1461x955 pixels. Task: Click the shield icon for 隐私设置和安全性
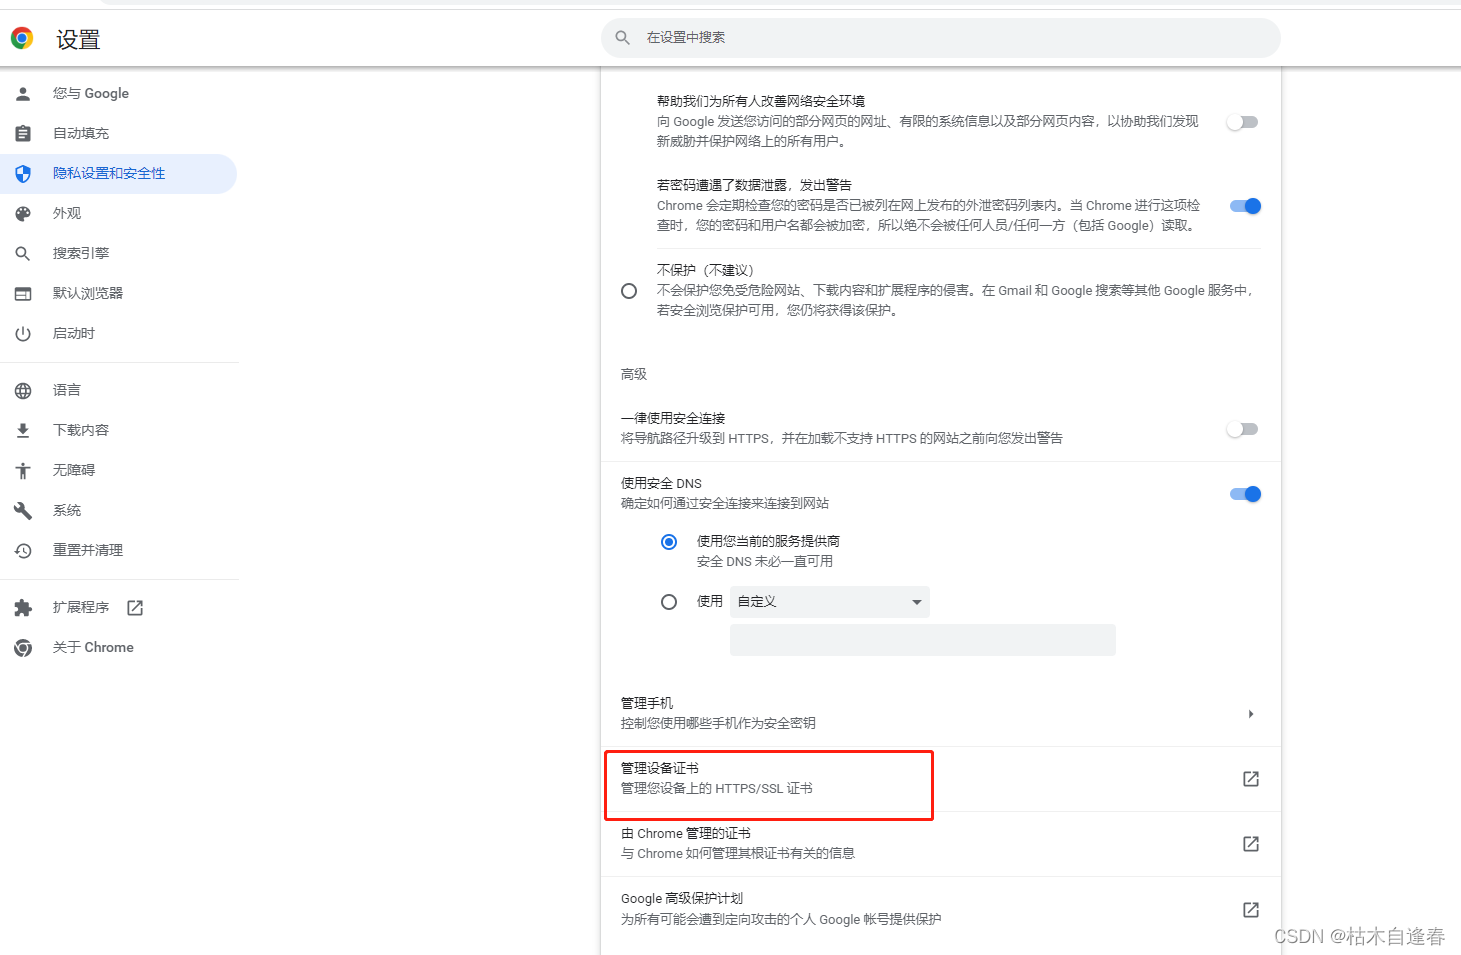(23, 173)
